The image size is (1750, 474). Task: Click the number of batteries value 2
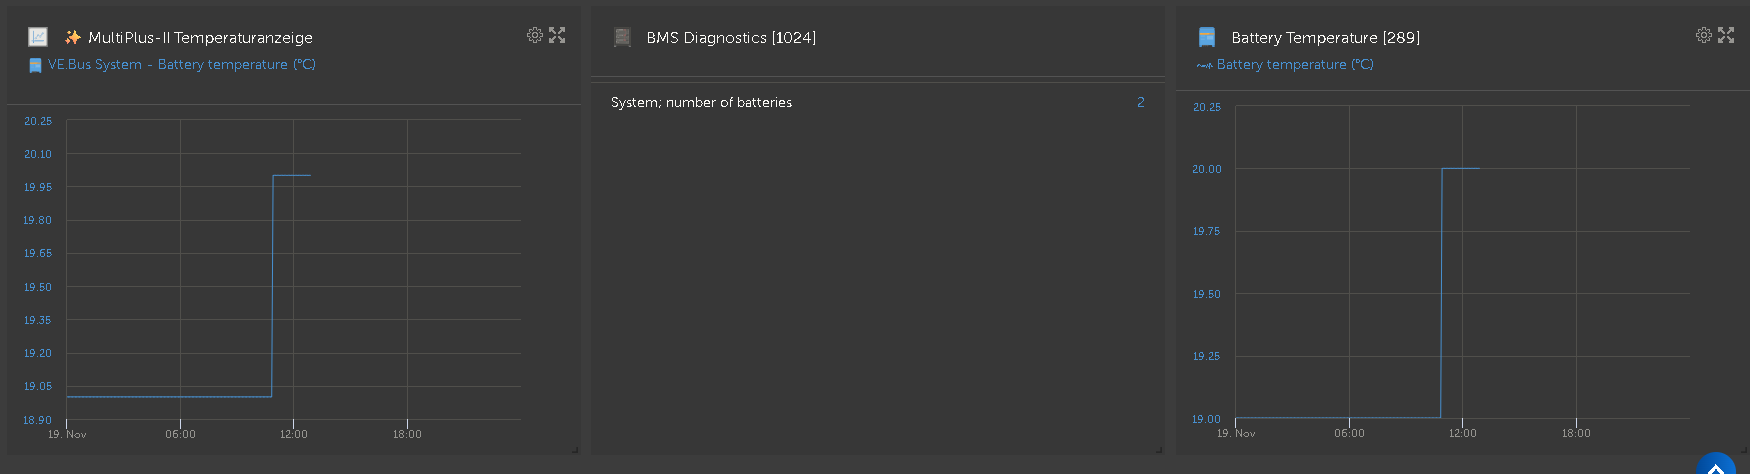point(1140,102)
